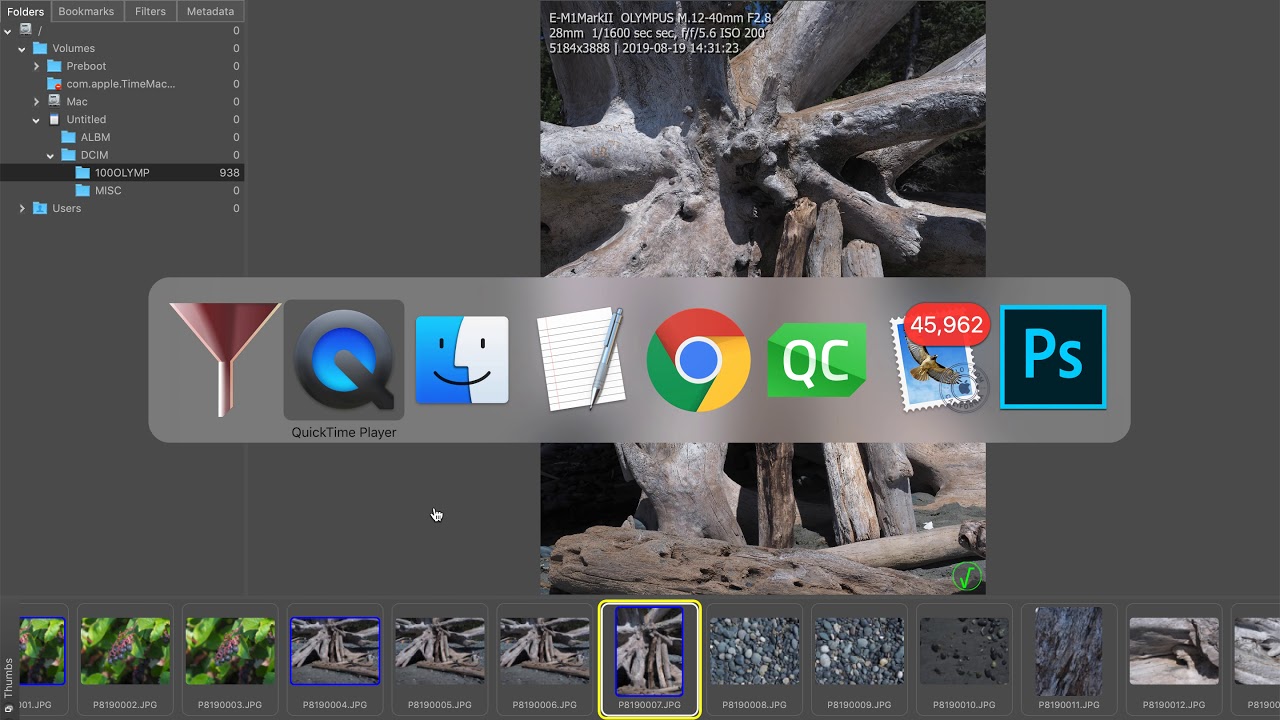Switch to Google Chrome via the app switcher
This screenshot has height=720, width=1280.
(x=699, y=360)
